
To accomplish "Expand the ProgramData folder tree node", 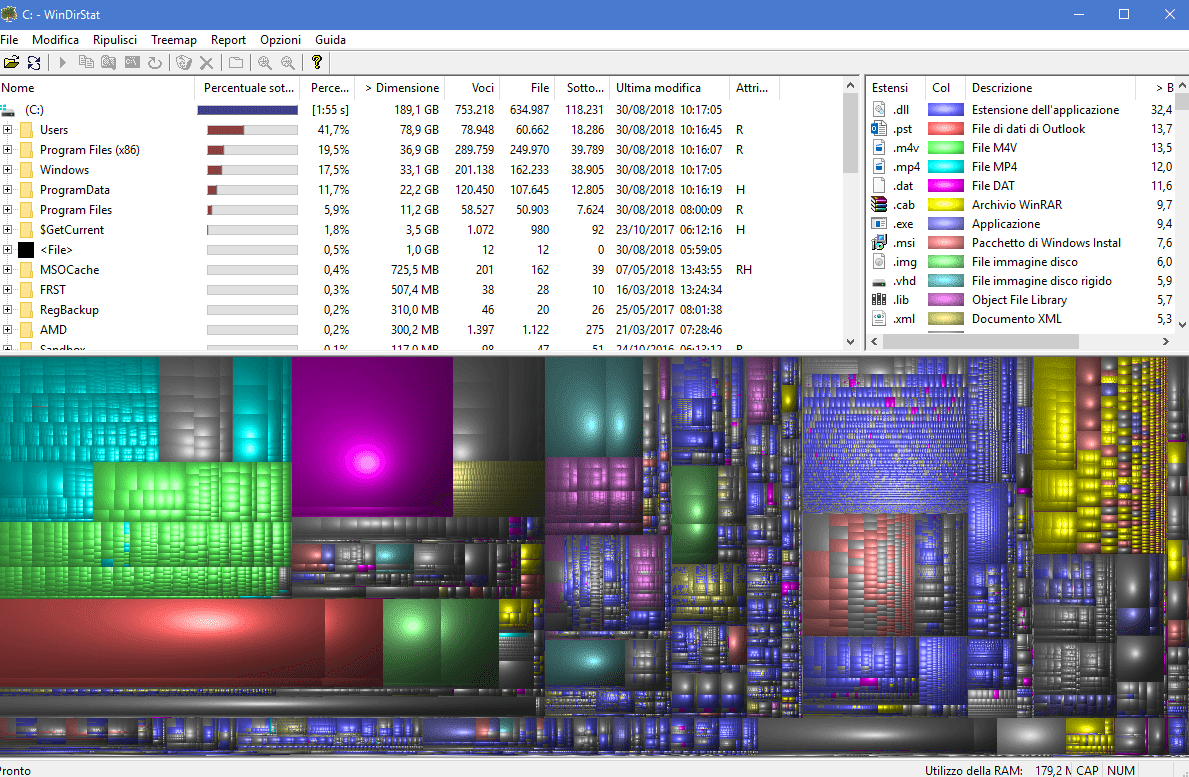I will (x=8, y=190).
